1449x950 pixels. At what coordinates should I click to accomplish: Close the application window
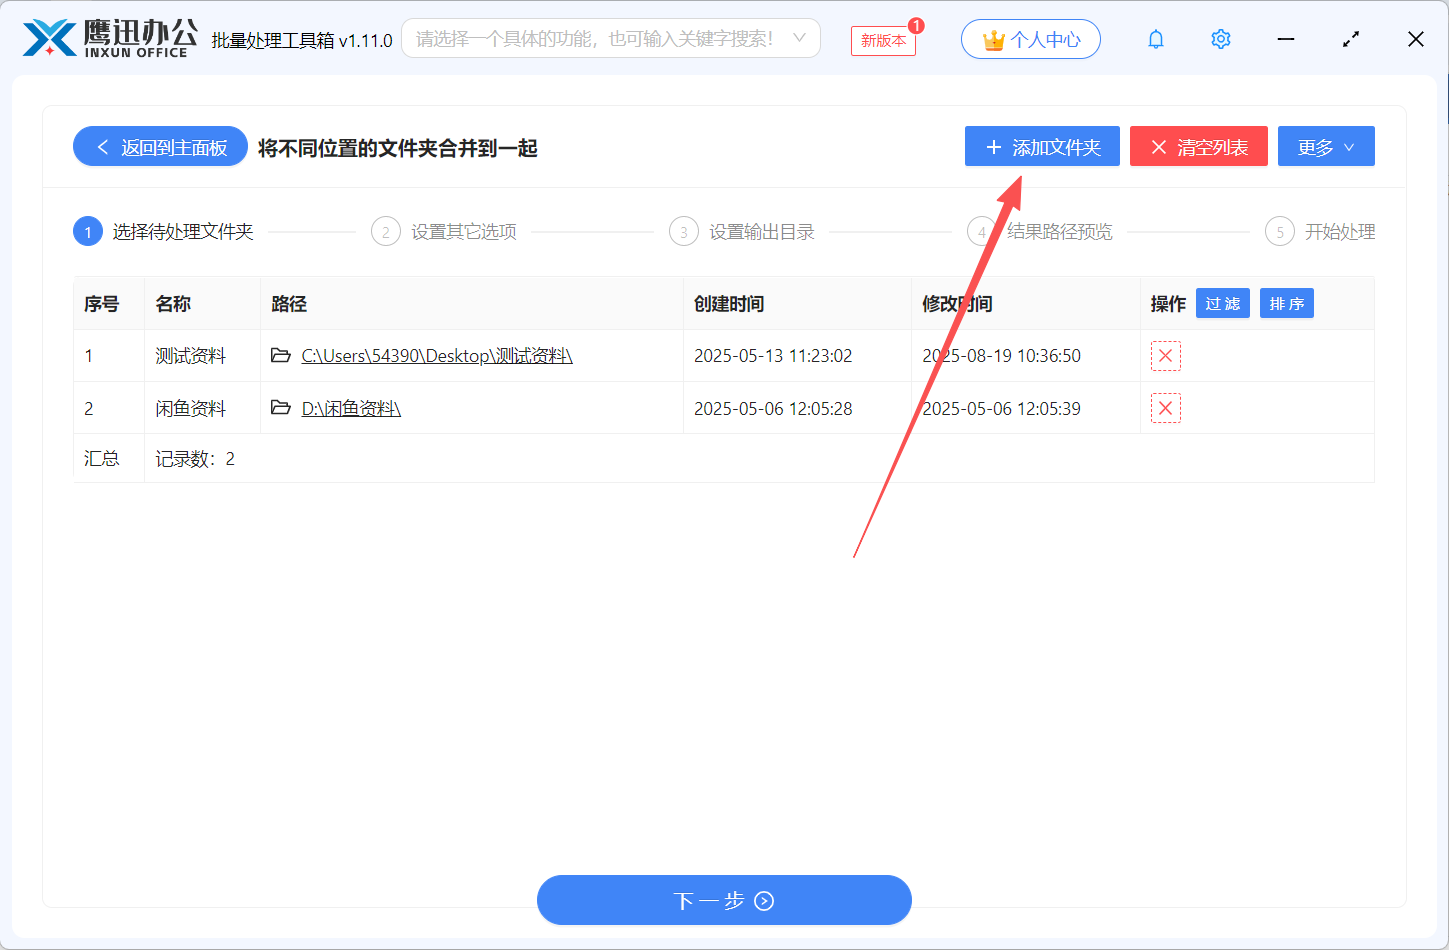pyautogui.click(x=1416, y=39)
